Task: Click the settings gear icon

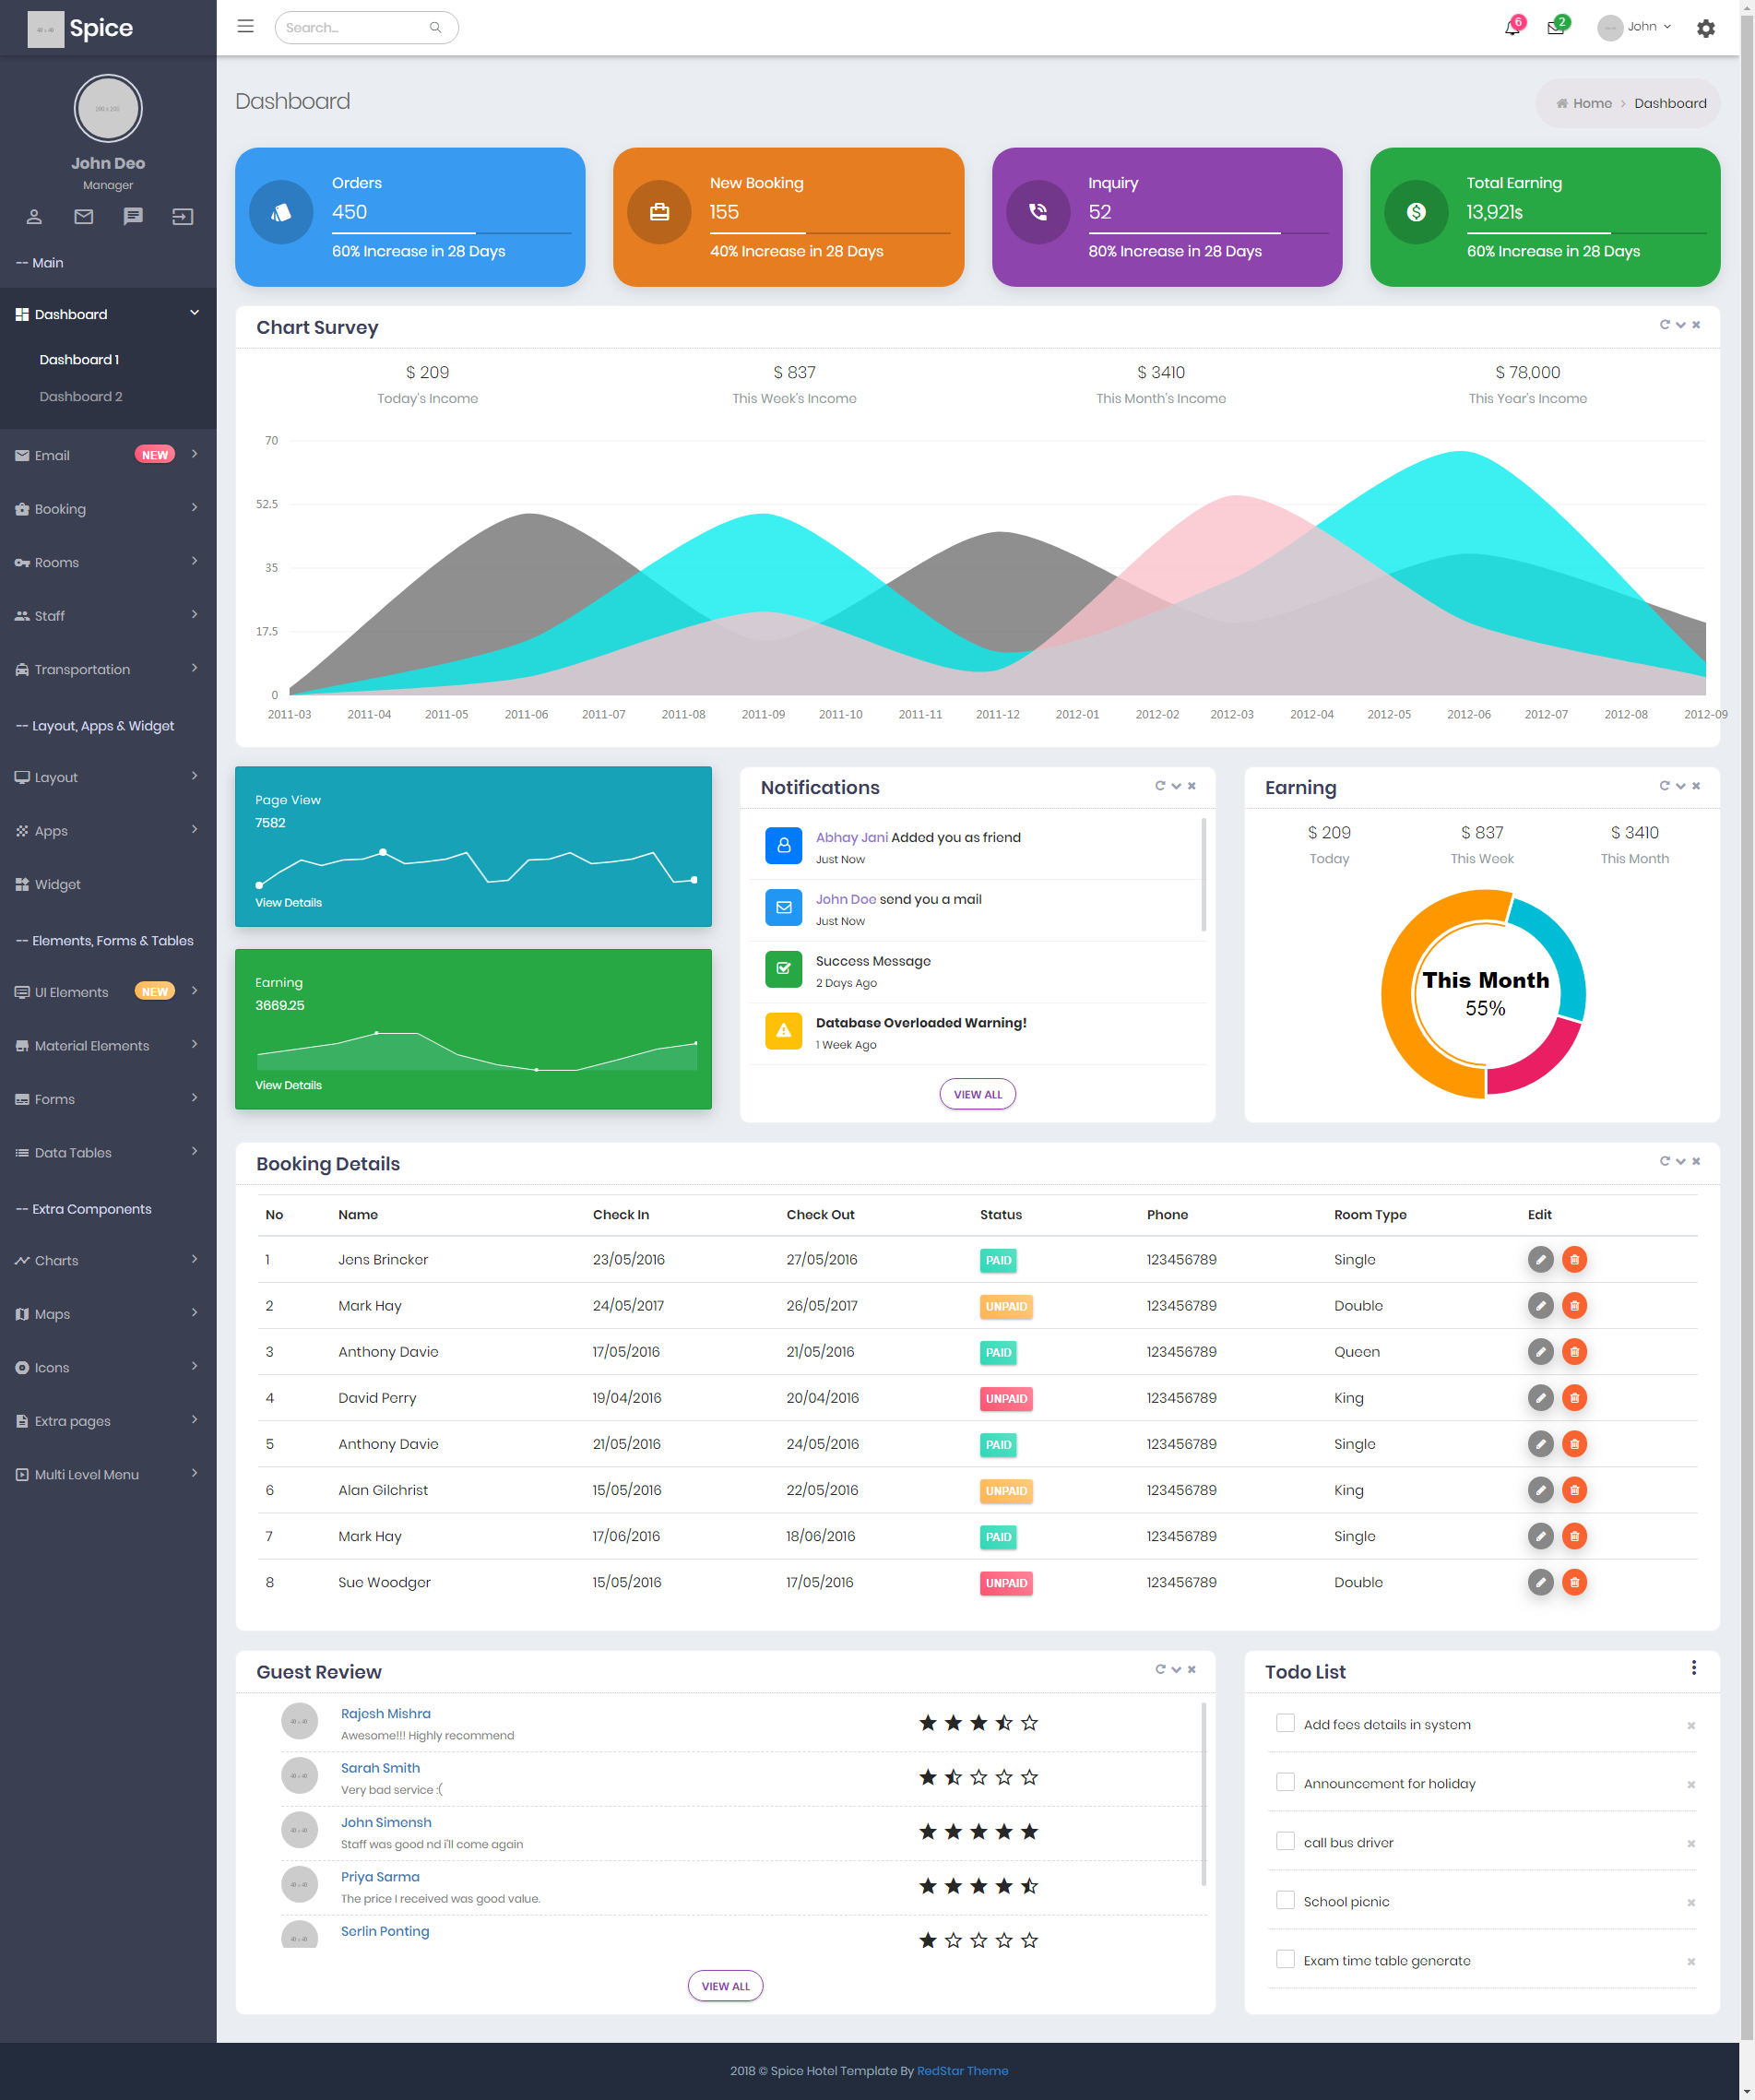Action: point(1706,28)
